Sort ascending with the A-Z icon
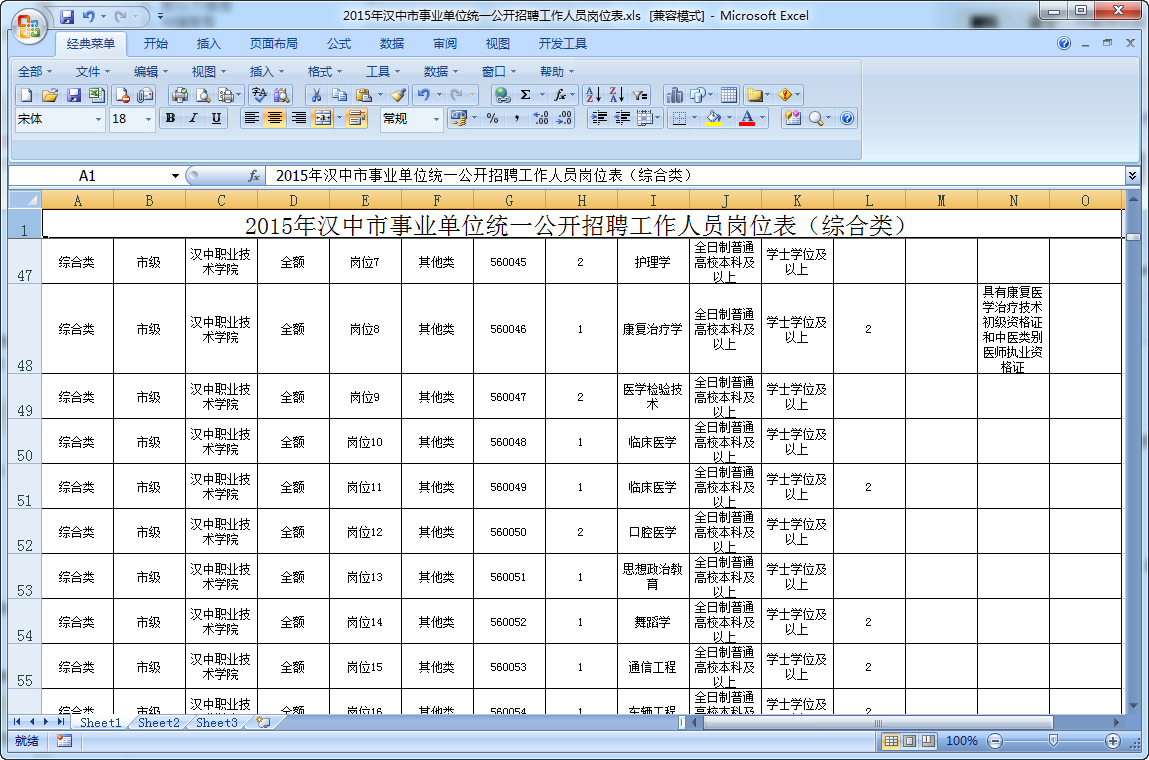This screenshot has width=1149, height=760. tap(594, 95)
